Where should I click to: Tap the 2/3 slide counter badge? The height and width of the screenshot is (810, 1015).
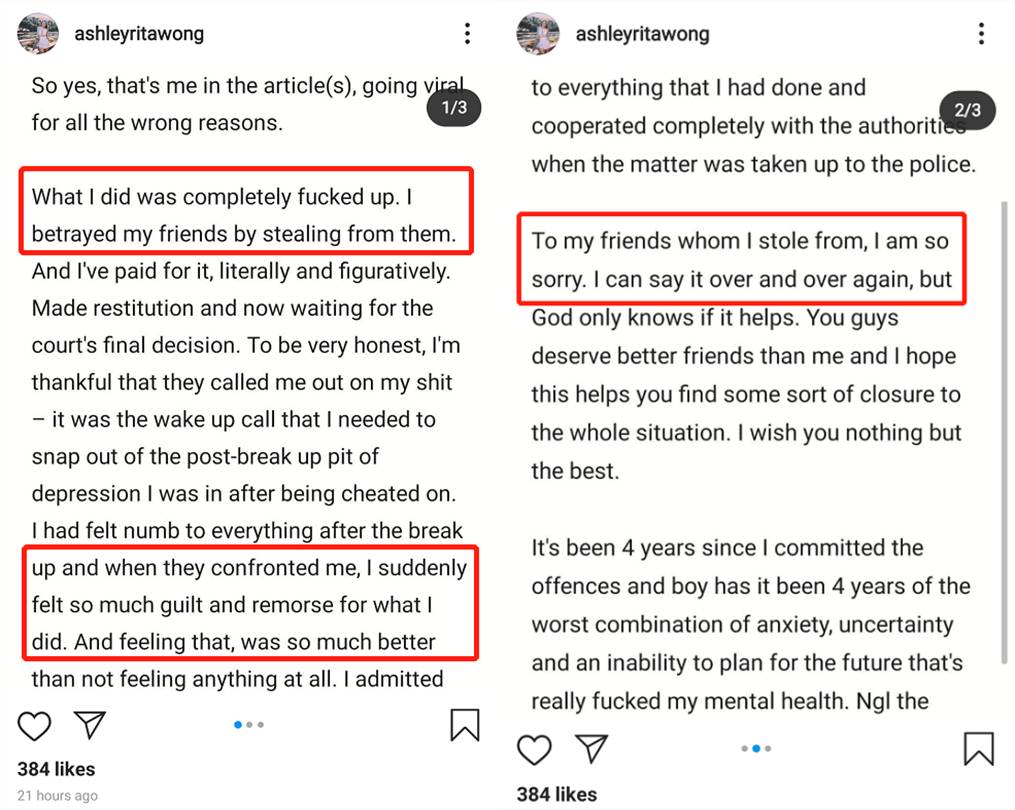tap(968, 111)
